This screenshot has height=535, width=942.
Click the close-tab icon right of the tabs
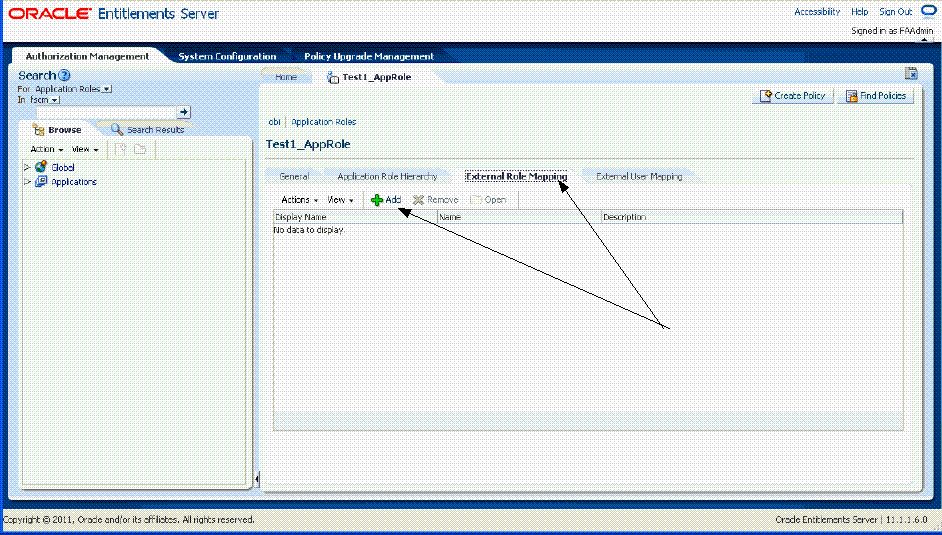click(911, 74)
